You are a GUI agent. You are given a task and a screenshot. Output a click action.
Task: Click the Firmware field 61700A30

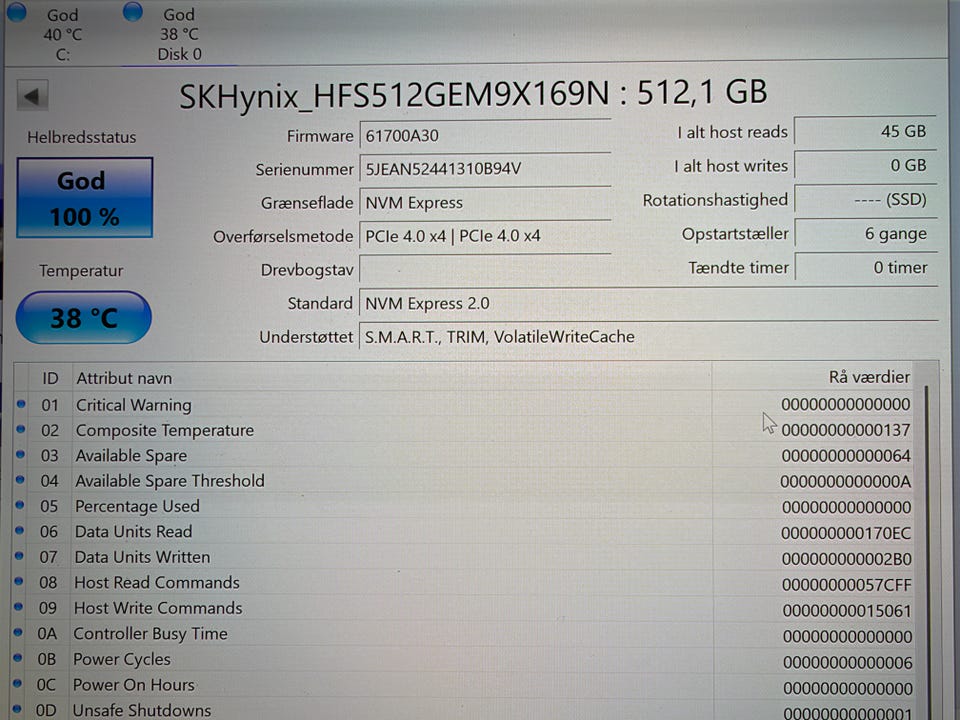click(x=485, y=135)
